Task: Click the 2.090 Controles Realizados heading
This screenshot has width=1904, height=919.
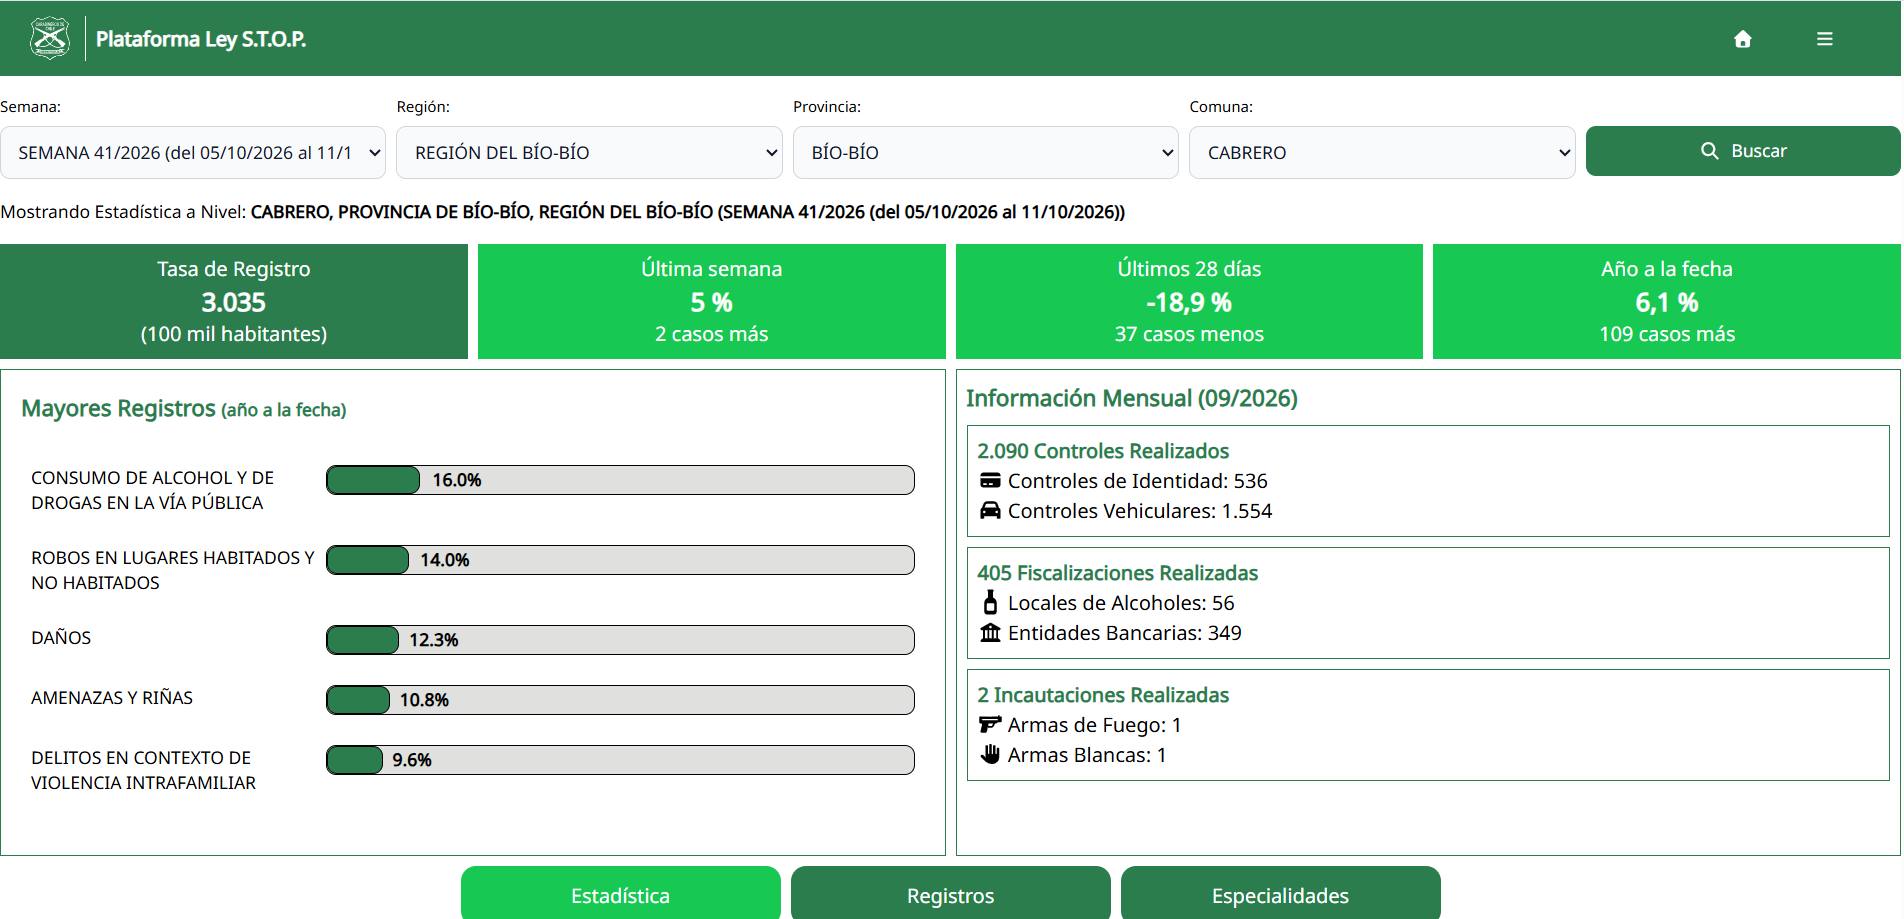Action: click(1103, 451)
